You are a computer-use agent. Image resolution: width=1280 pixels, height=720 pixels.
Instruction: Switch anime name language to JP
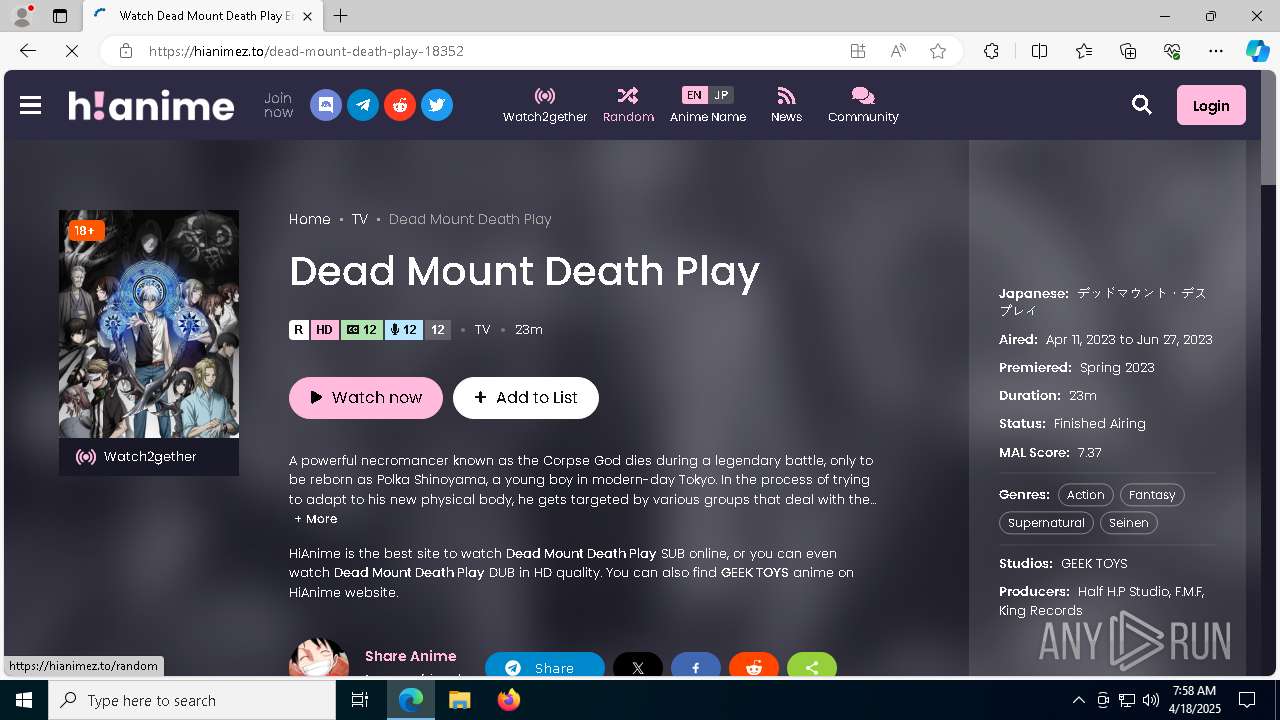coord(721,95)
